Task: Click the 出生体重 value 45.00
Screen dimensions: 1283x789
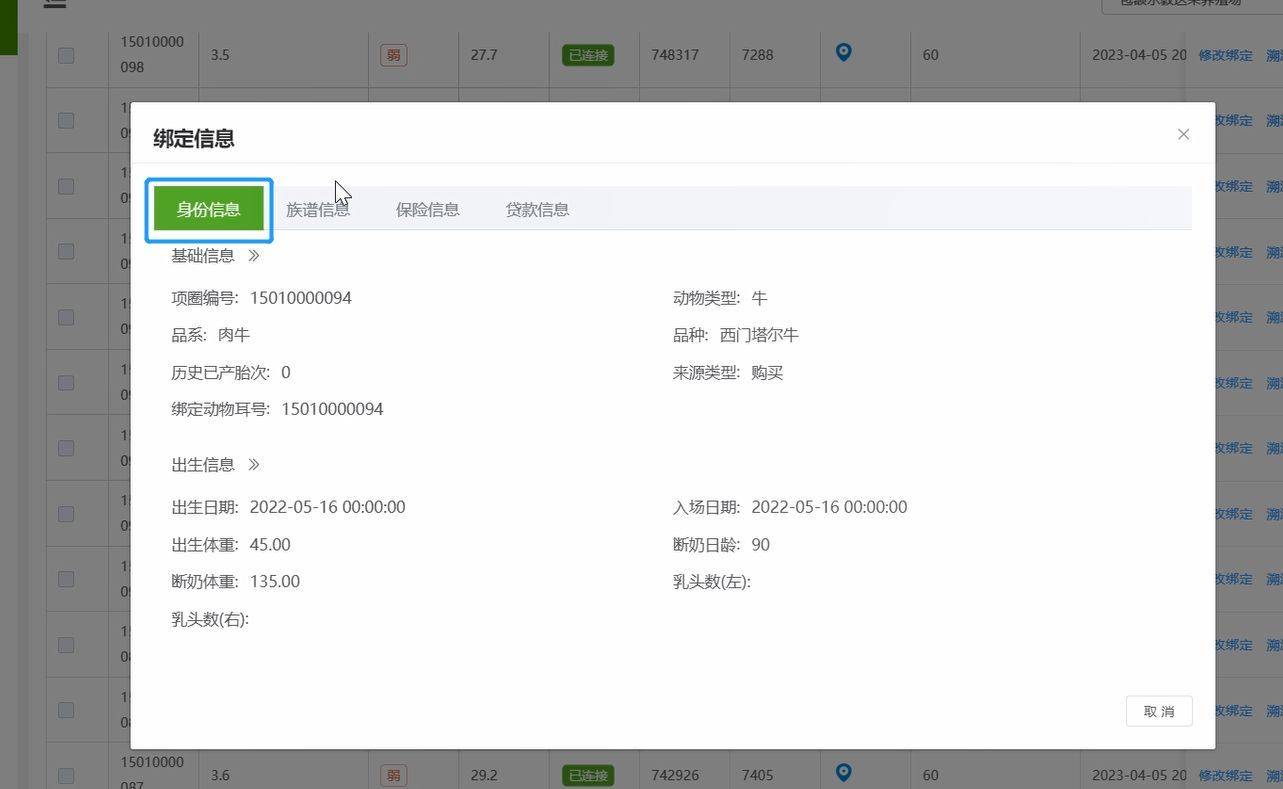Action: click(270, 545)
